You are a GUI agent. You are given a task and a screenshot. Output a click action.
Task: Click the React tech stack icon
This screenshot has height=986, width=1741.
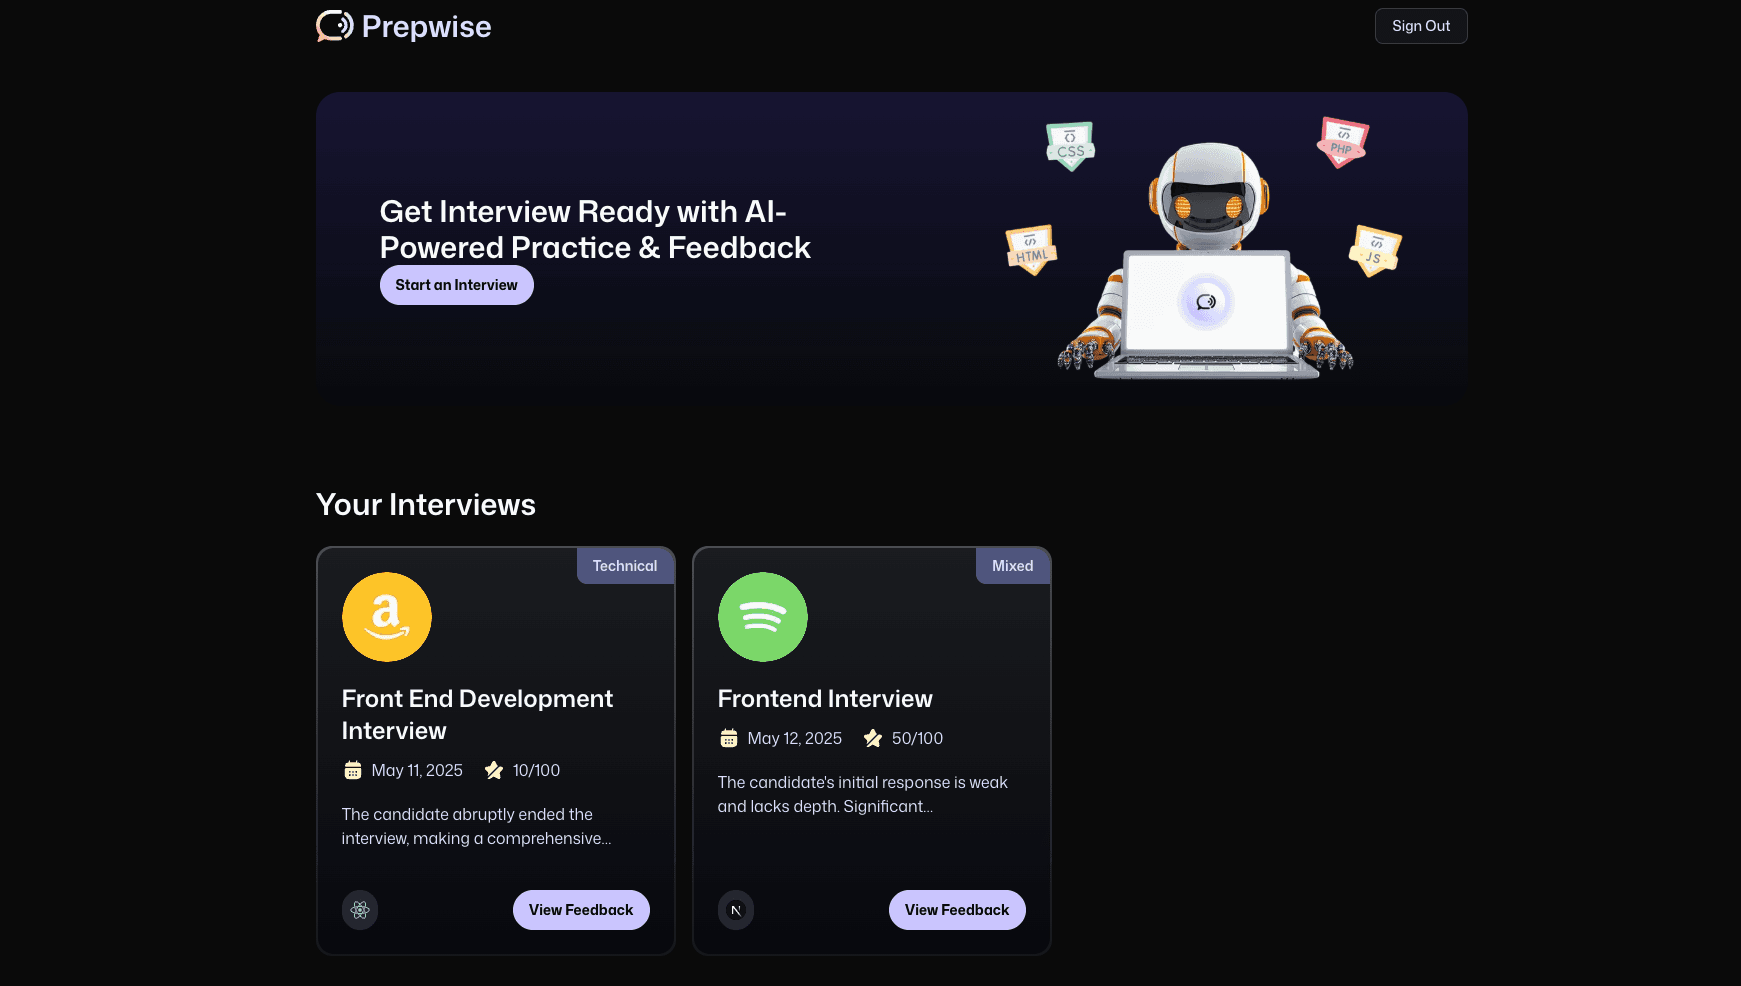coord(360,910)
